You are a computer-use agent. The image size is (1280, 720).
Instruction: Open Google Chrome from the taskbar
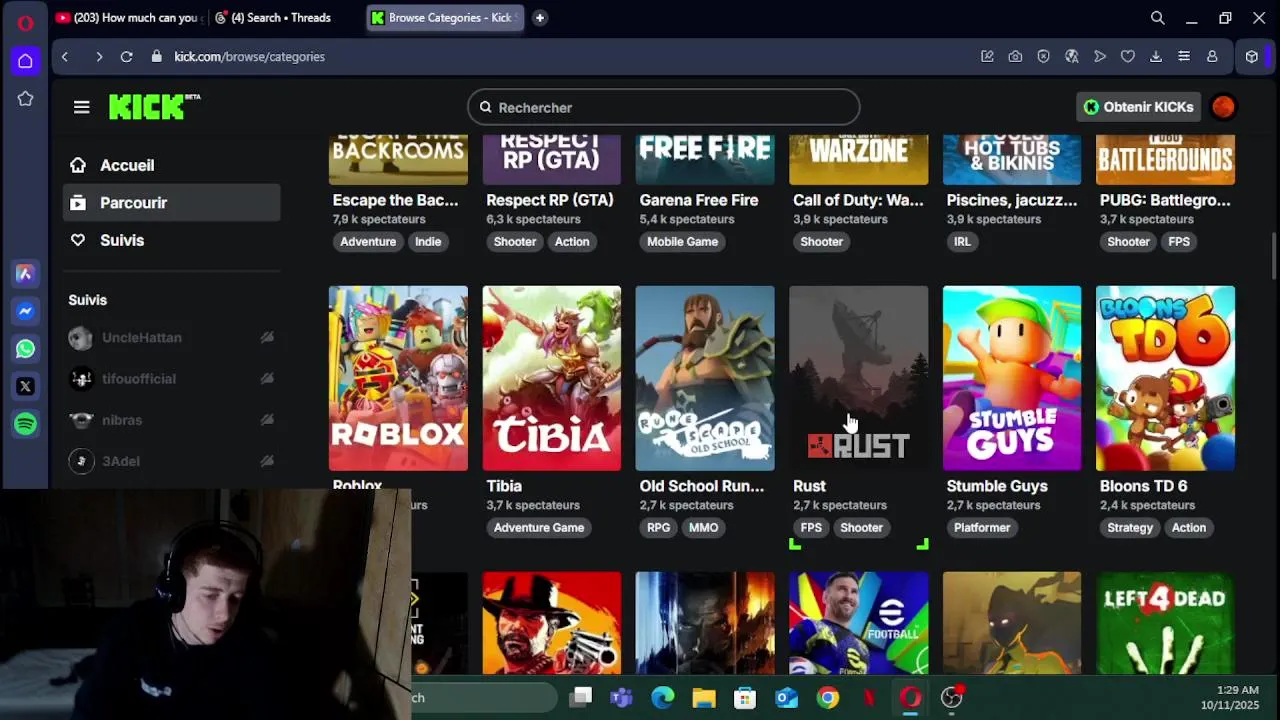click(x=828, y=698)
